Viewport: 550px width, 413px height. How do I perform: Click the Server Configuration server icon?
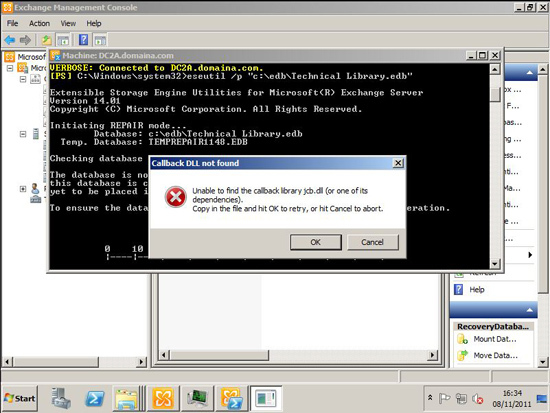click(35, 134)
